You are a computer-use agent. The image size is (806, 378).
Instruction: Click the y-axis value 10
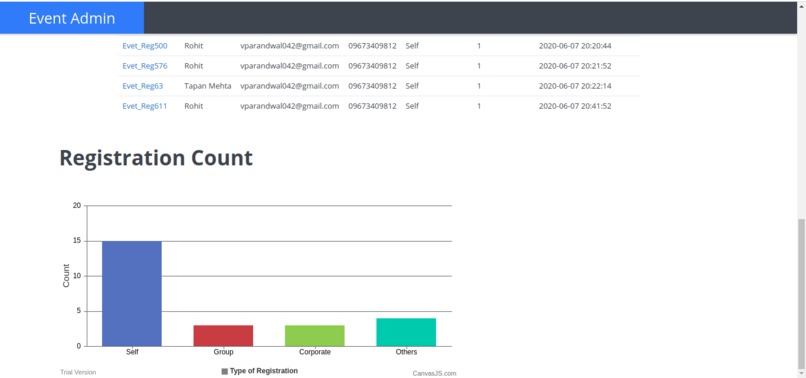[x=77, y=276]
